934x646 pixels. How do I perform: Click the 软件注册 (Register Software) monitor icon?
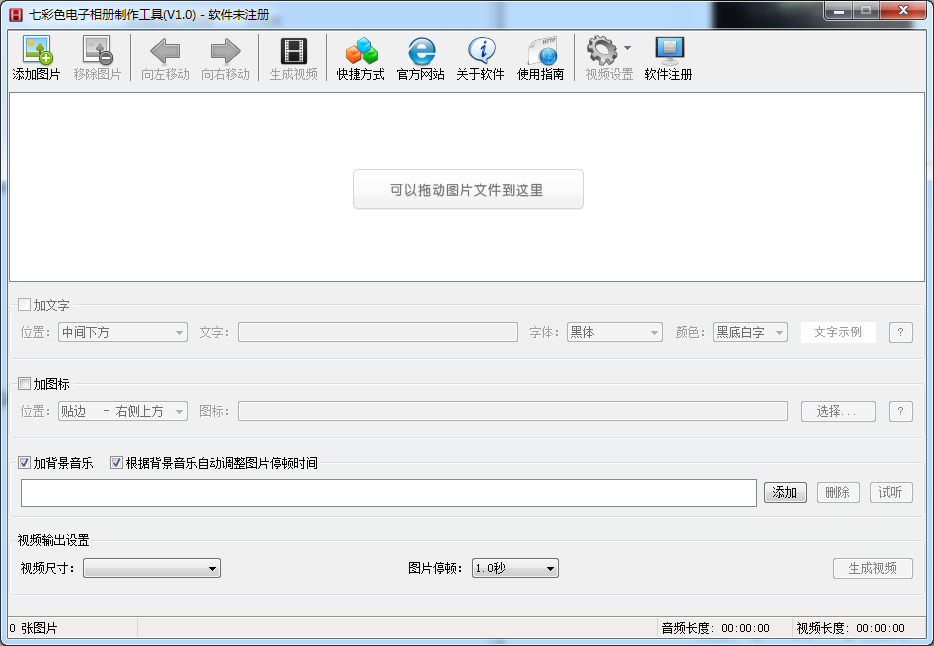(x=668, y=52)
